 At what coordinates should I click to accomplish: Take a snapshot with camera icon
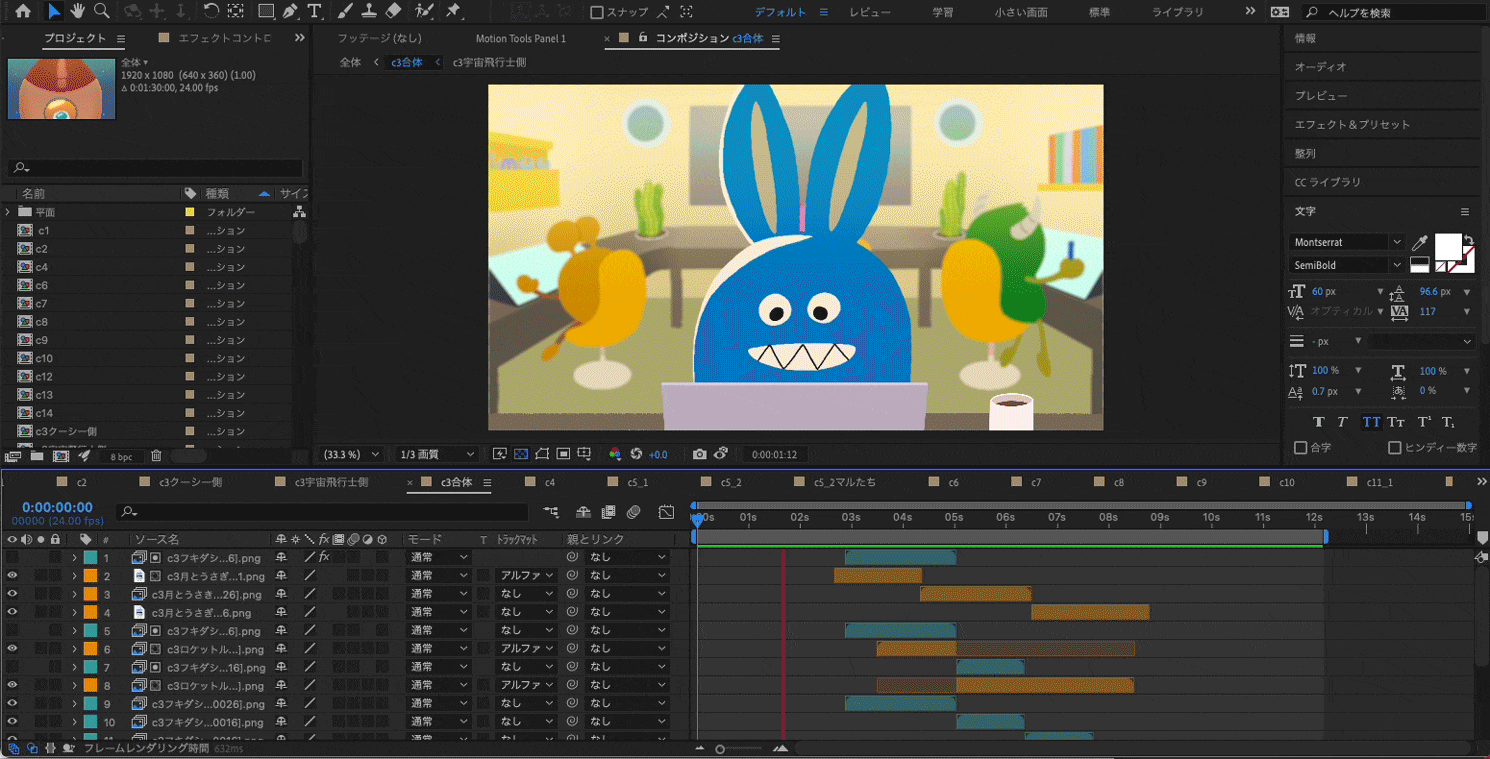(x=699, y=454)
